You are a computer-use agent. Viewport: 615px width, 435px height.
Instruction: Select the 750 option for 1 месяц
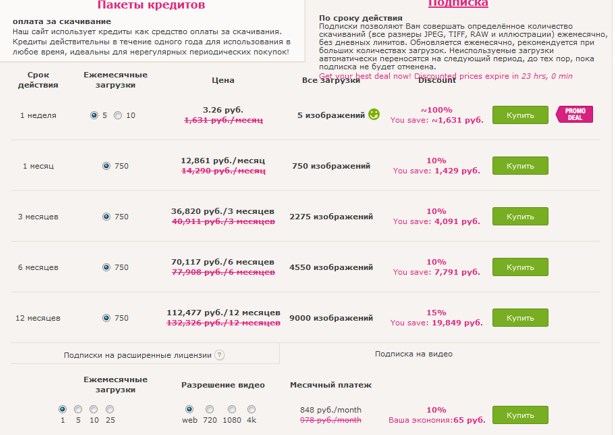coord(107,166)
